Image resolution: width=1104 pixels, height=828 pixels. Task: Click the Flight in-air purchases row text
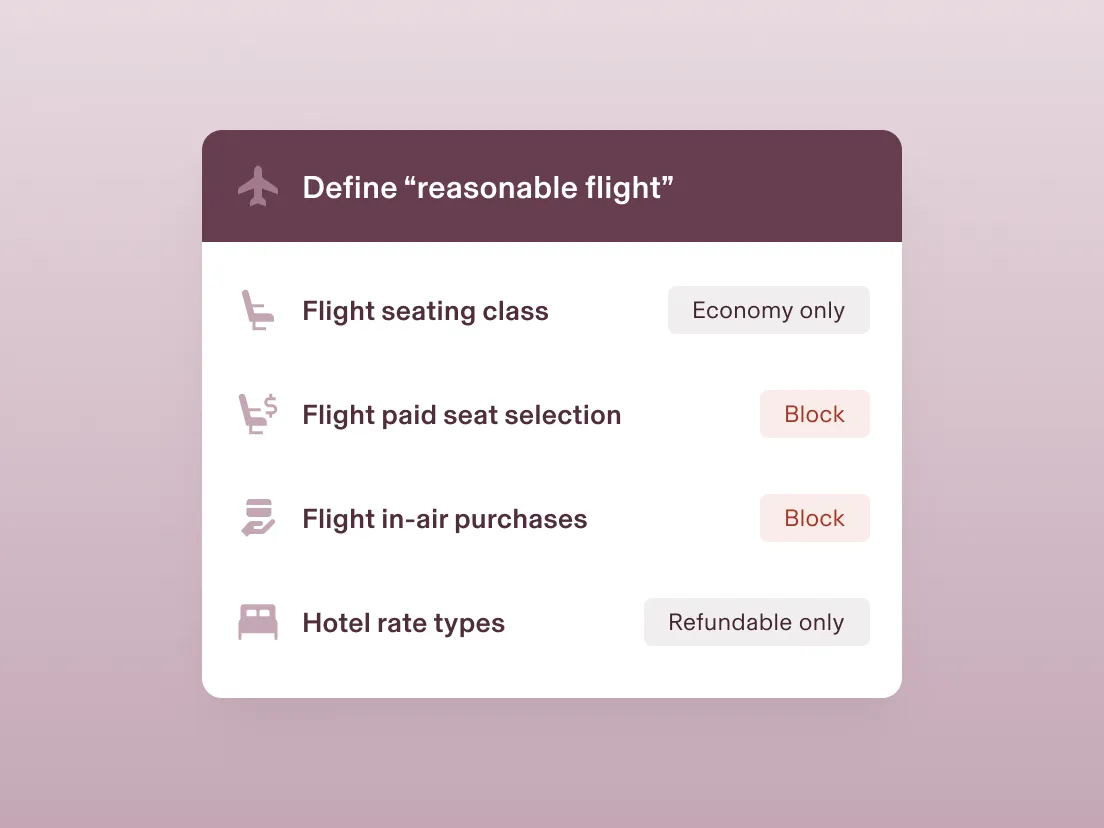click(444, 518)
